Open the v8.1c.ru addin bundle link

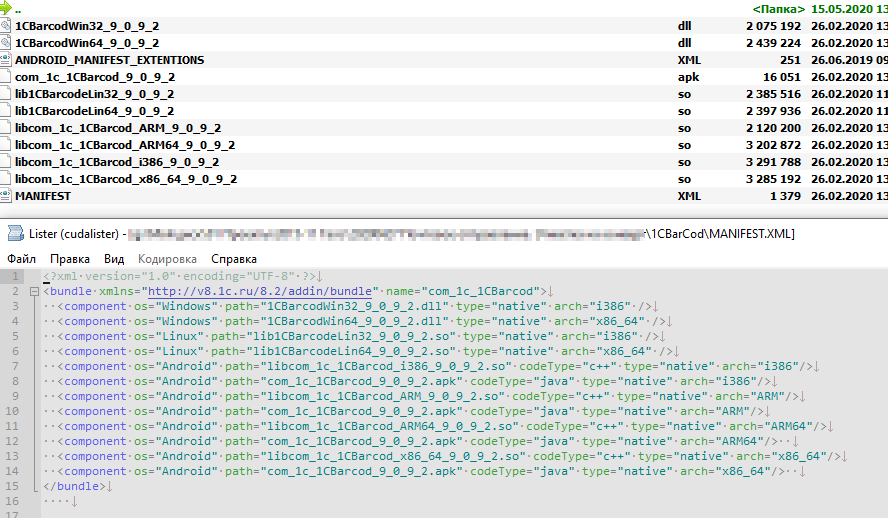pyautogui.click(x=260, y=291)
